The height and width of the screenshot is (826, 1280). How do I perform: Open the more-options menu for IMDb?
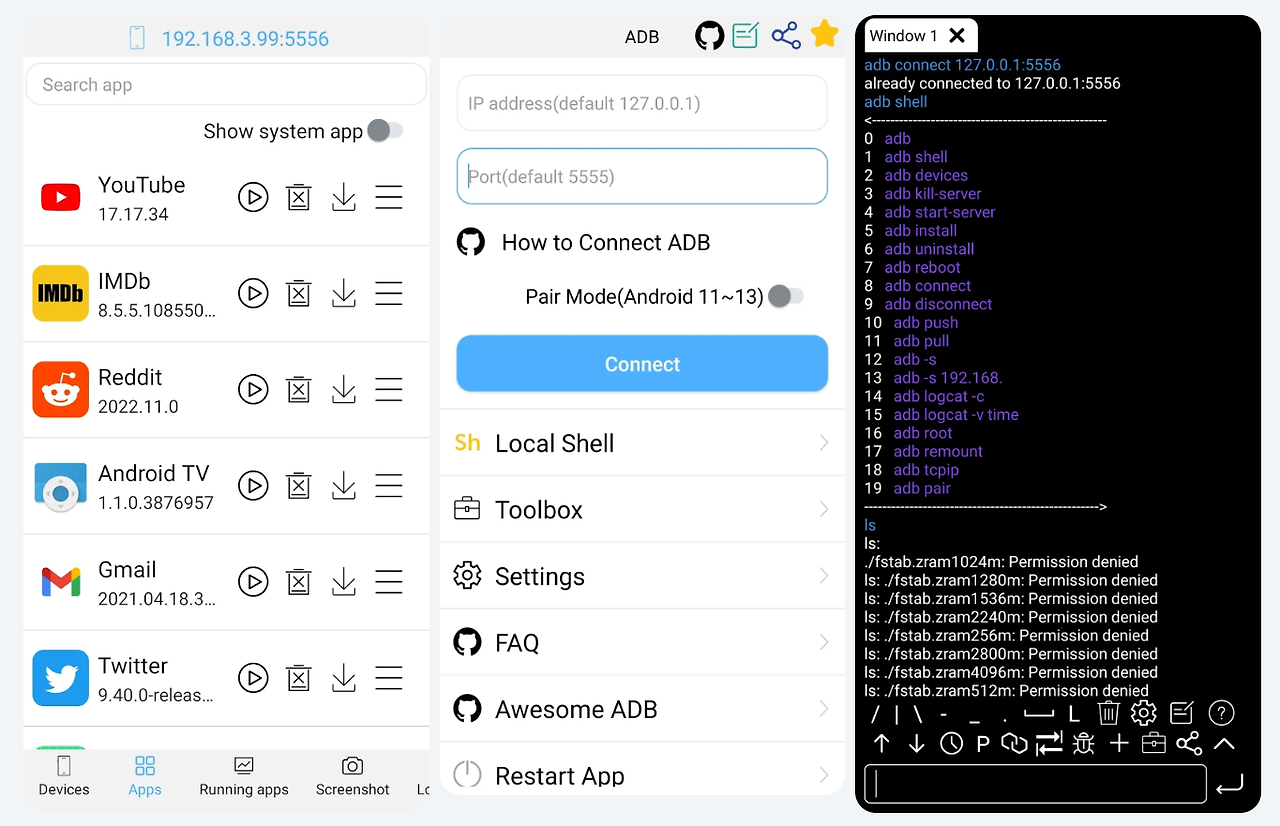[389, 293]
